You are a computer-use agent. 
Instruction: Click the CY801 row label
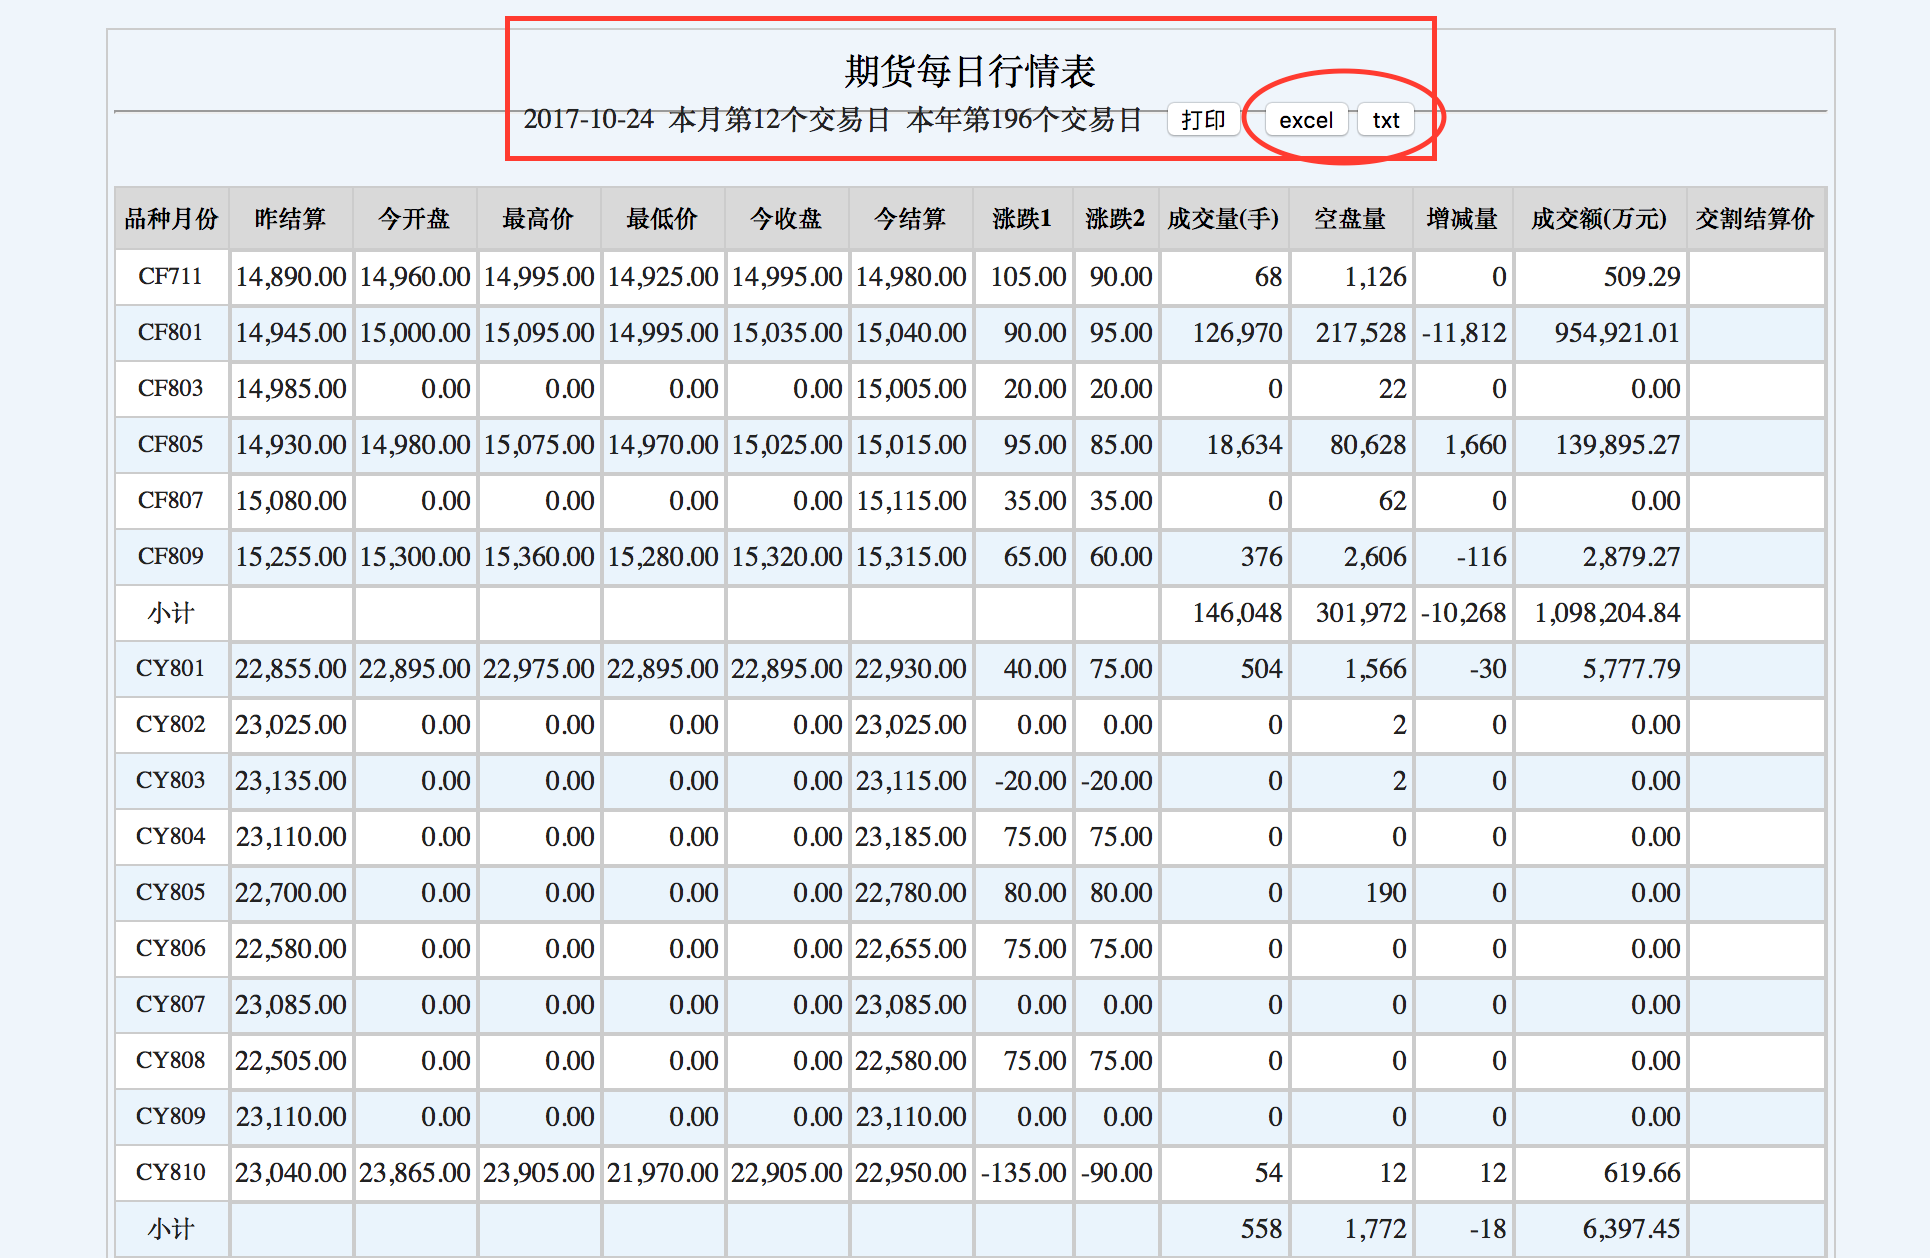[x=171, y=668]
